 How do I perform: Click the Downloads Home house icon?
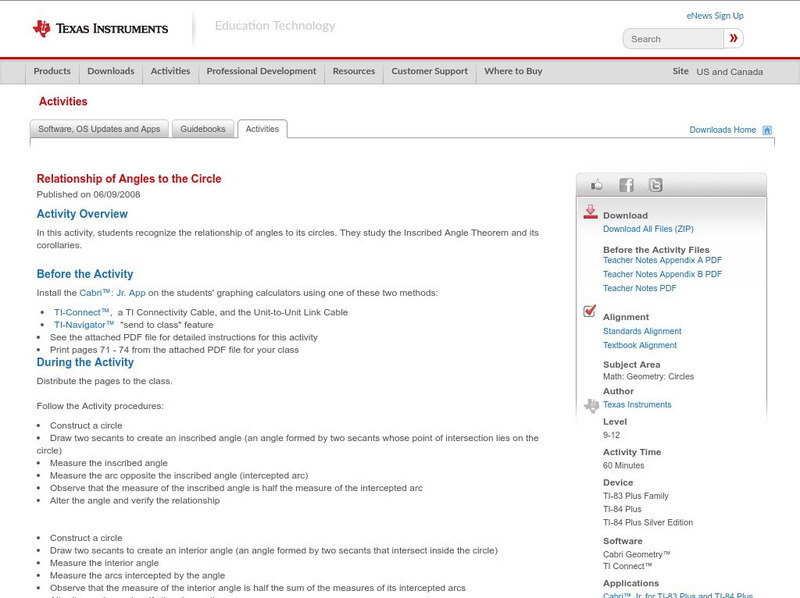click(x=767, y=130)
